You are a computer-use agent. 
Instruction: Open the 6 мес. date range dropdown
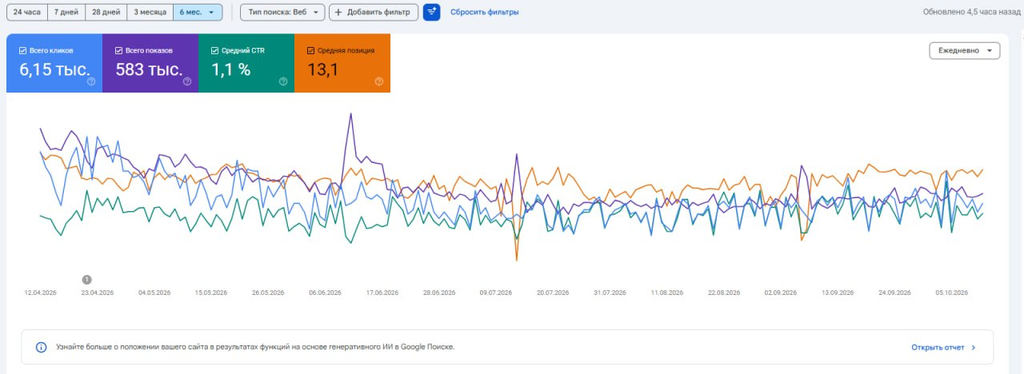pyautogui.click(x=198, y=12)
